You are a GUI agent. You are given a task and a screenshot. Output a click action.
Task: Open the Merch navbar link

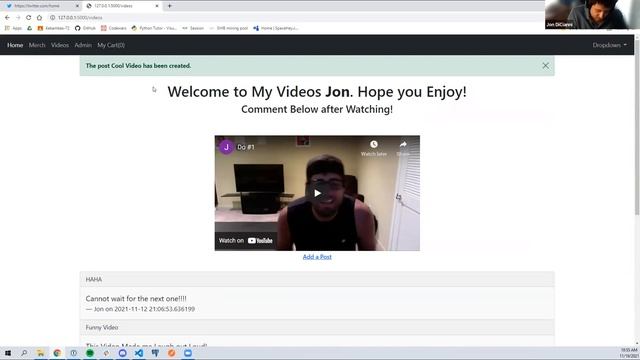coord(37,45)
